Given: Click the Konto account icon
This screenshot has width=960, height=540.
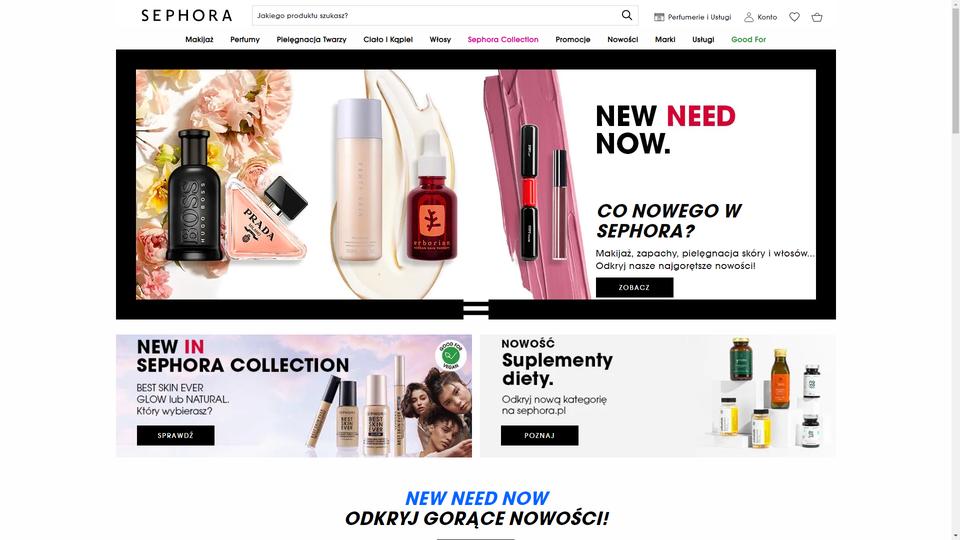Looking at the screenshot, I should pos(748,17).
